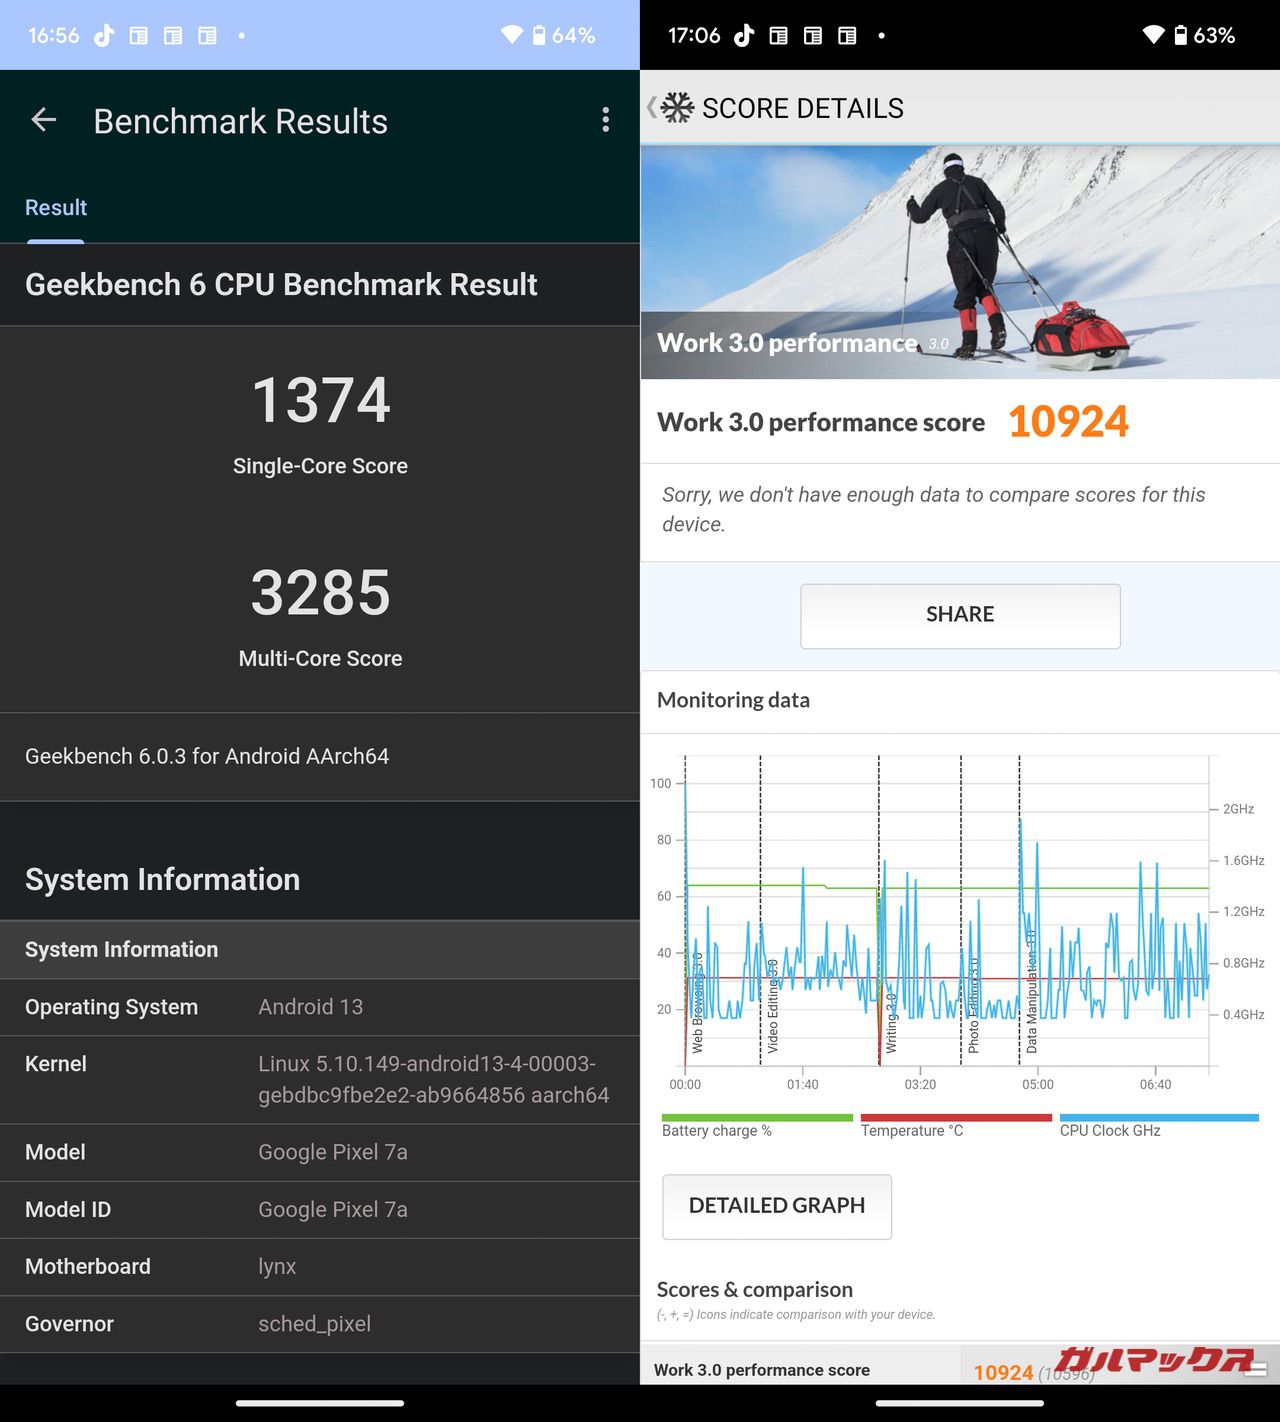The image size is (1280, 1422).
Task: Tap the battery icon showing 64%
Action: click(x=539, y=36)
